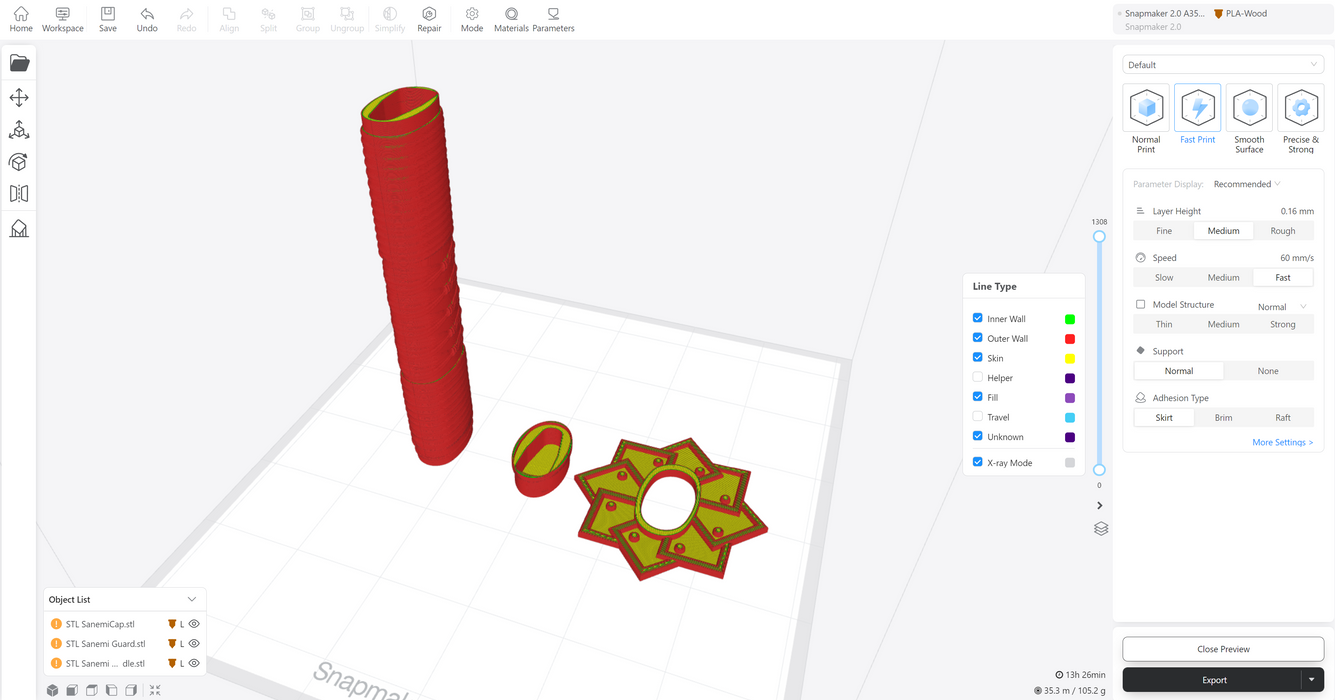Open folder icon to load file
Viewport: 1335px width, 700px height.
click(19, 63)
